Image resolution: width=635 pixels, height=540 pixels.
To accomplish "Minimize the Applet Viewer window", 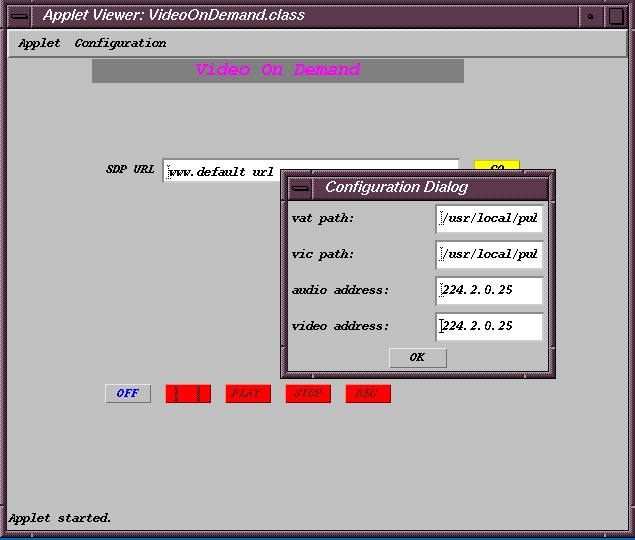I will (x=591, y=16).
